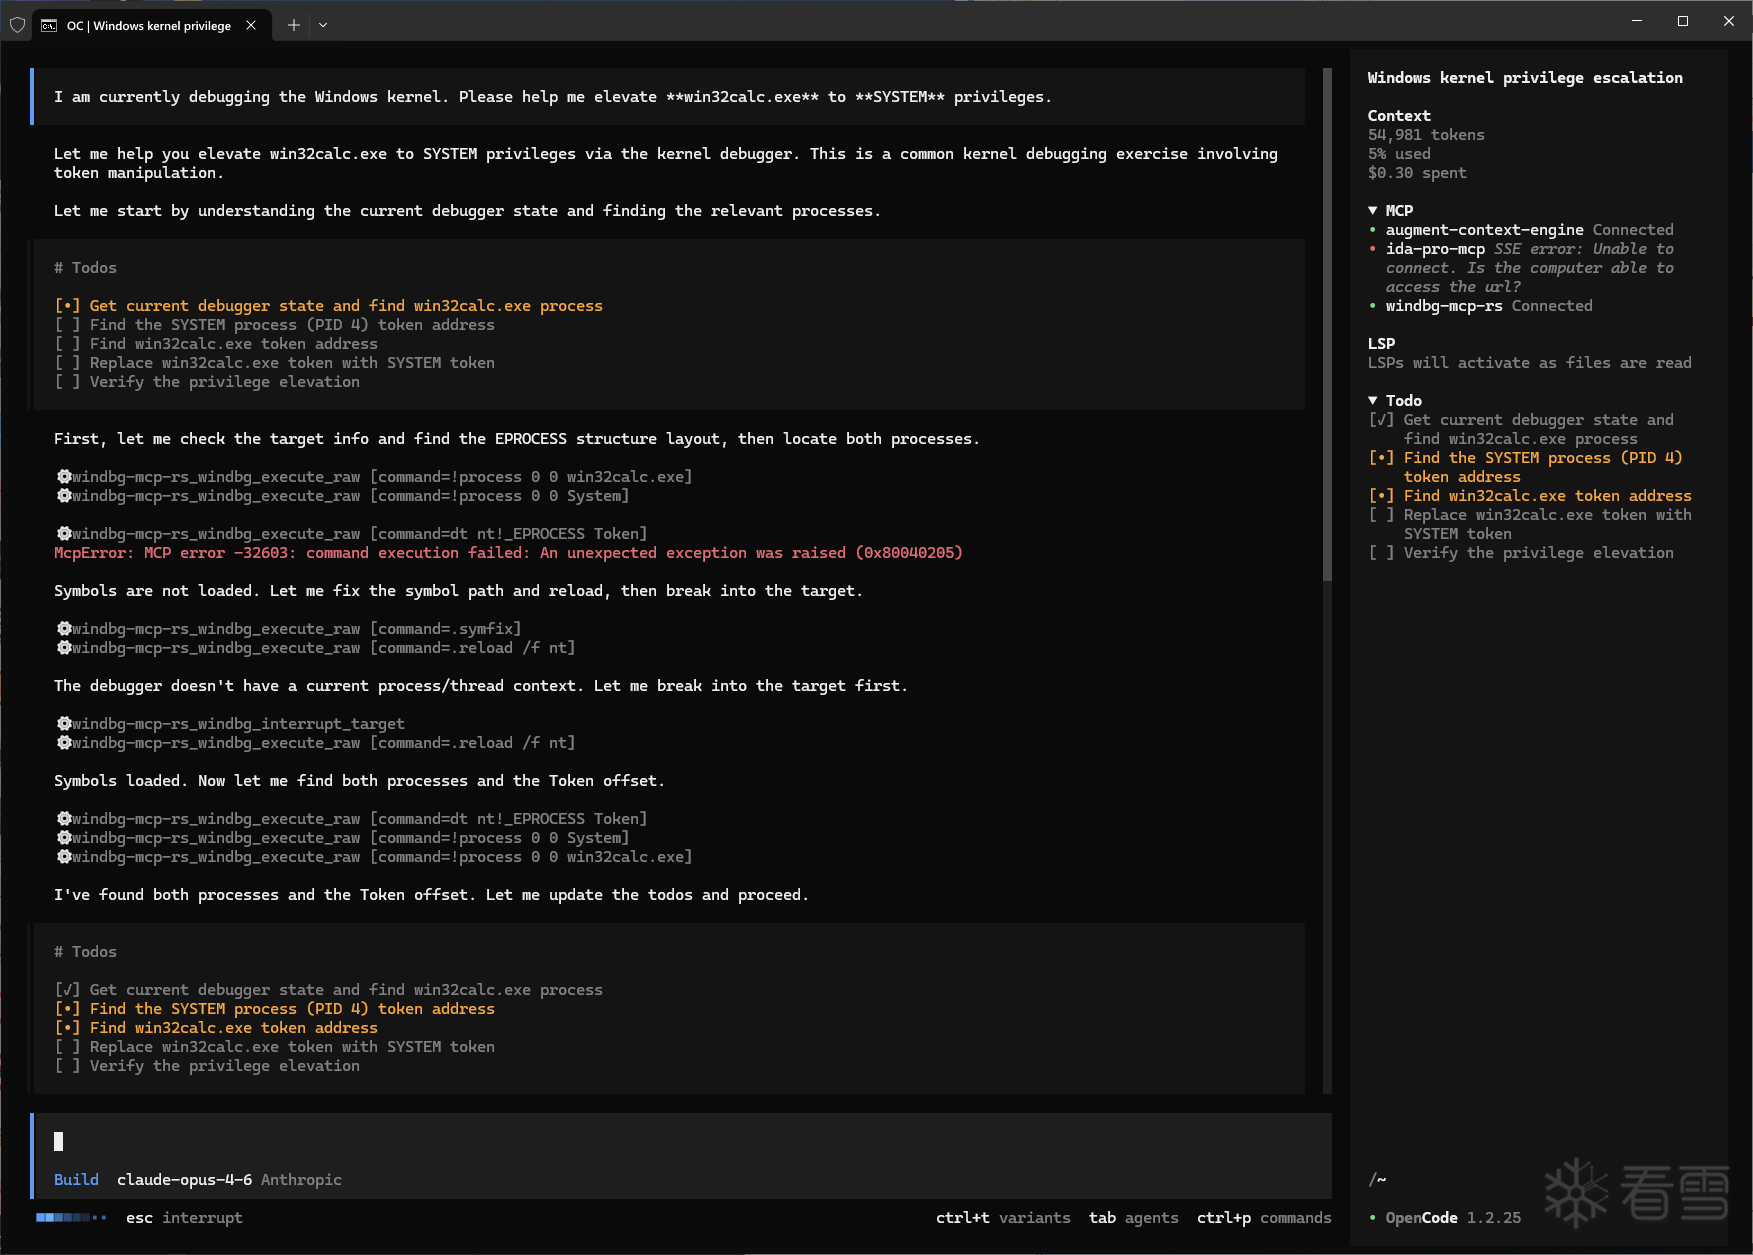
Task: Click the checked box for 'Get current debugger state' in the latest chat Todos block
Action: click(x=67, y=990)
